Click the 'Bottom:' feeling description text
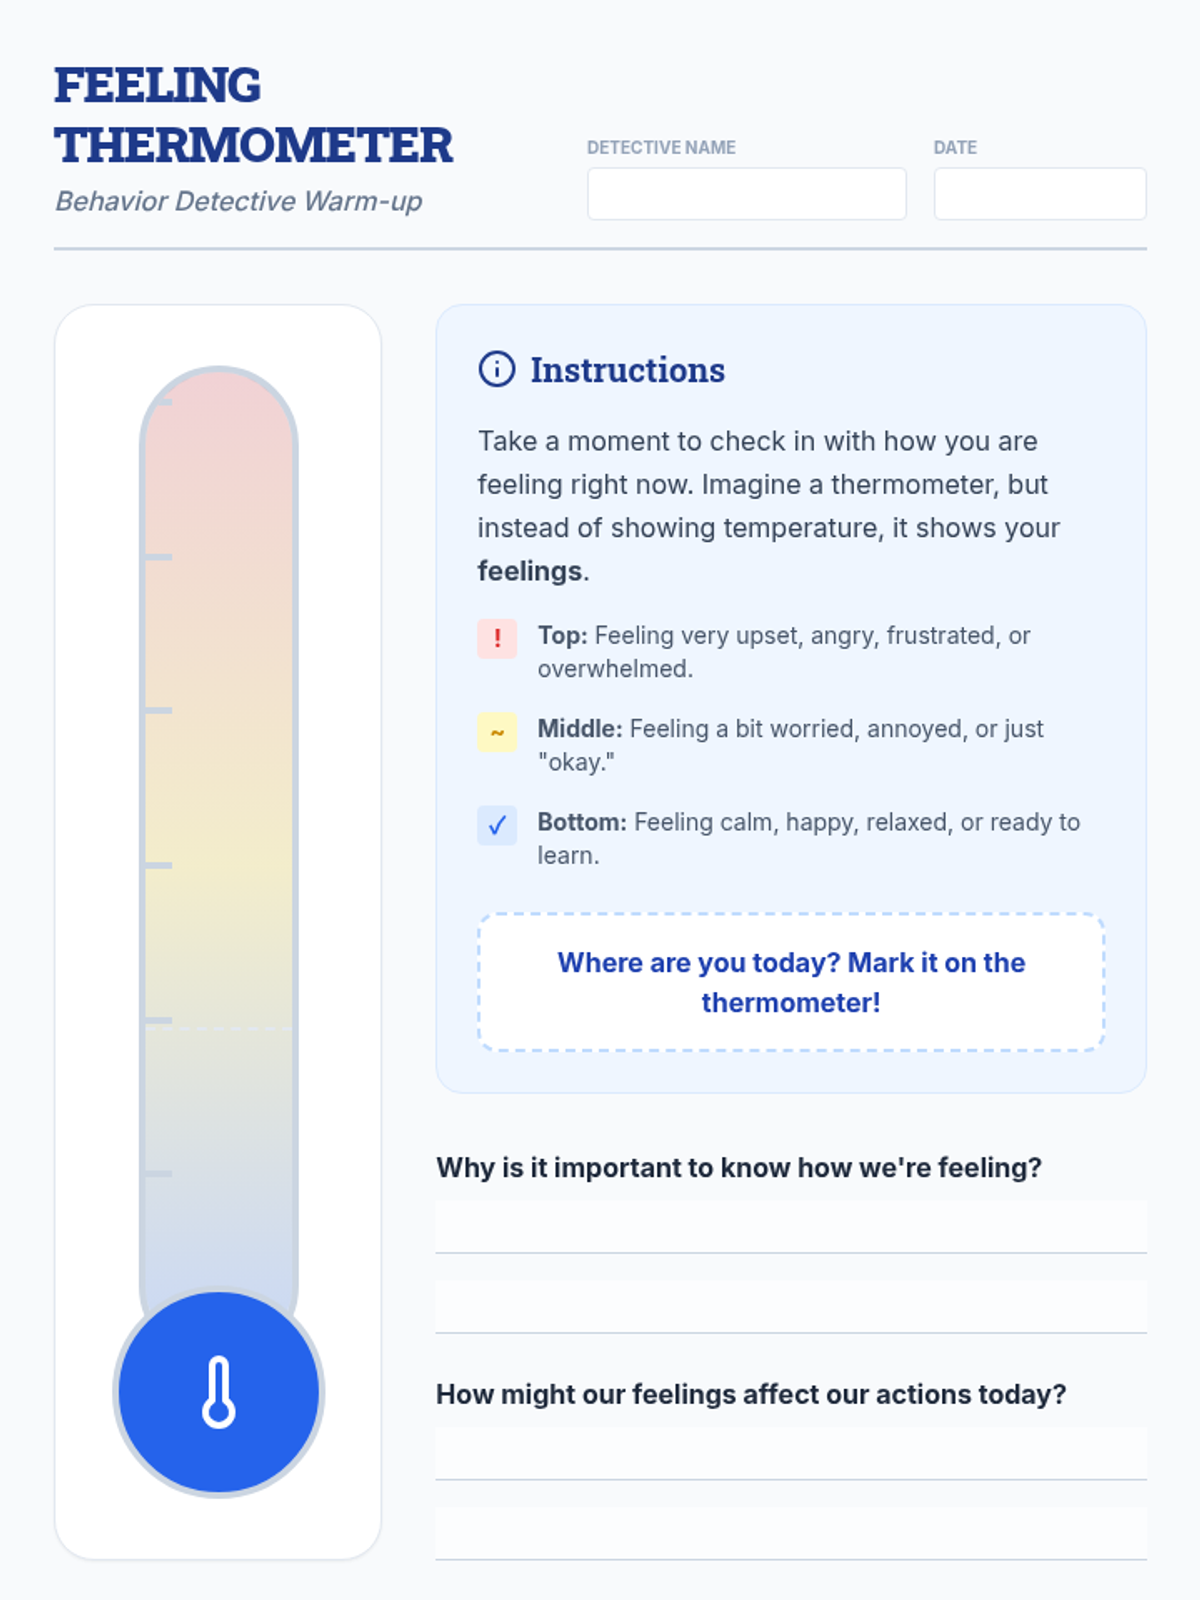The image size is (1200, 1600). pyautogui.click(x=809, y=839)
